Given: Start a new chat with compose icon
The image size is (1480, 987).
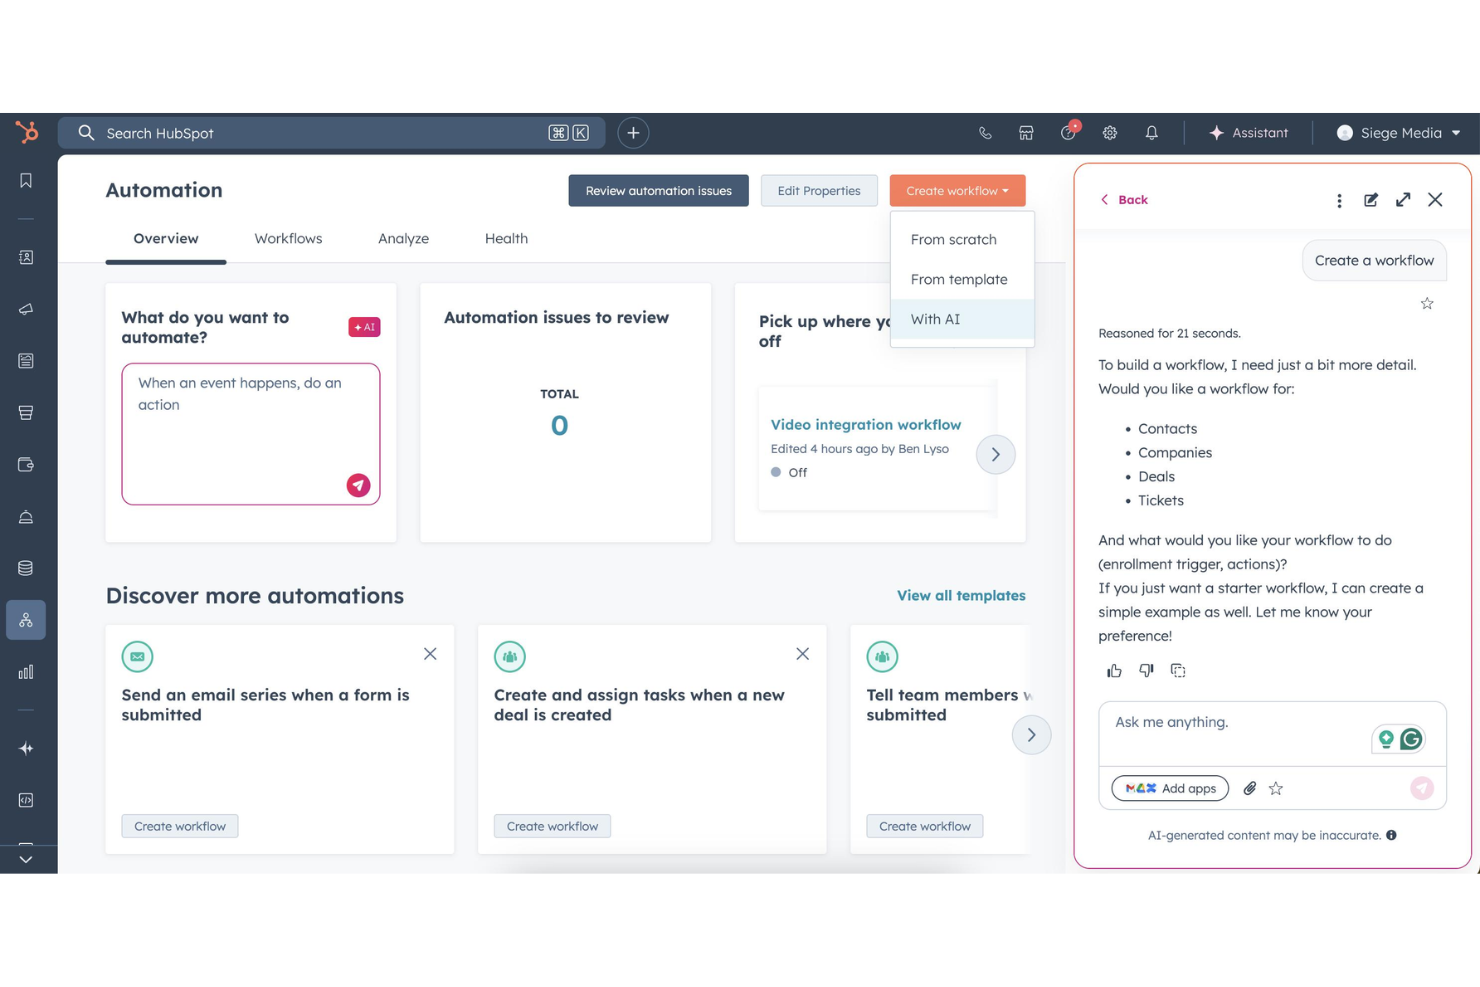Looking at the screenshot, I should (1371, 200).
